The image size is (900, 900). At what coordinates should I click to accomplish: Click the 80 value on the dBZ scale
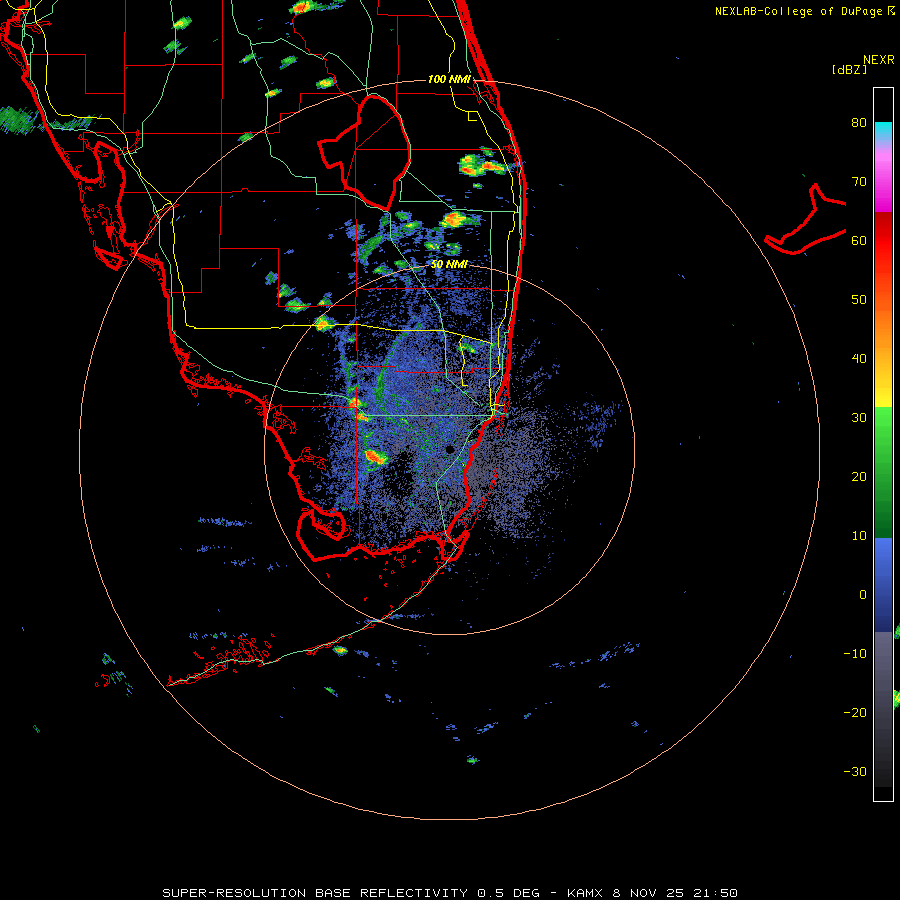coord(859,123)
